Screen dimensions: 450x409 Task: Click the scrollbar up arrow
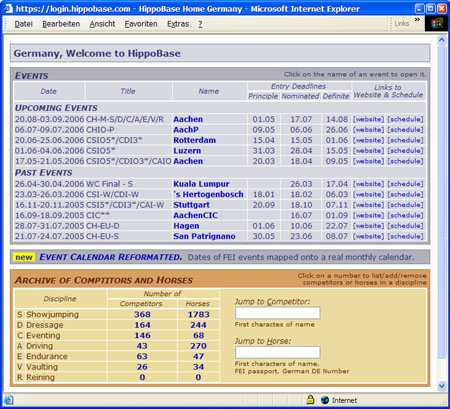[442, 40]
